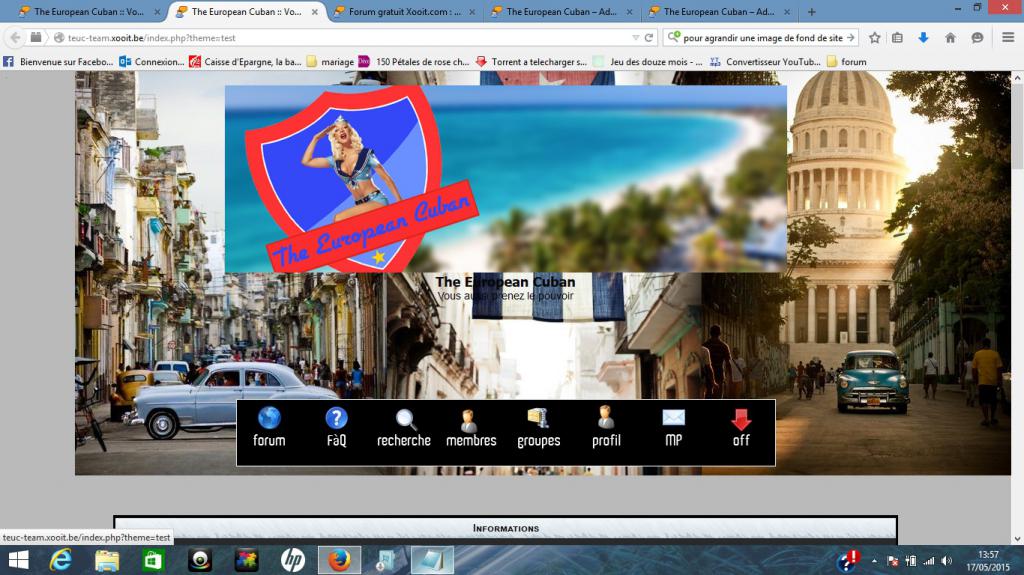Screen dimensions: 1024x575
Task: Open the membres icon
Action: (469, 420)
